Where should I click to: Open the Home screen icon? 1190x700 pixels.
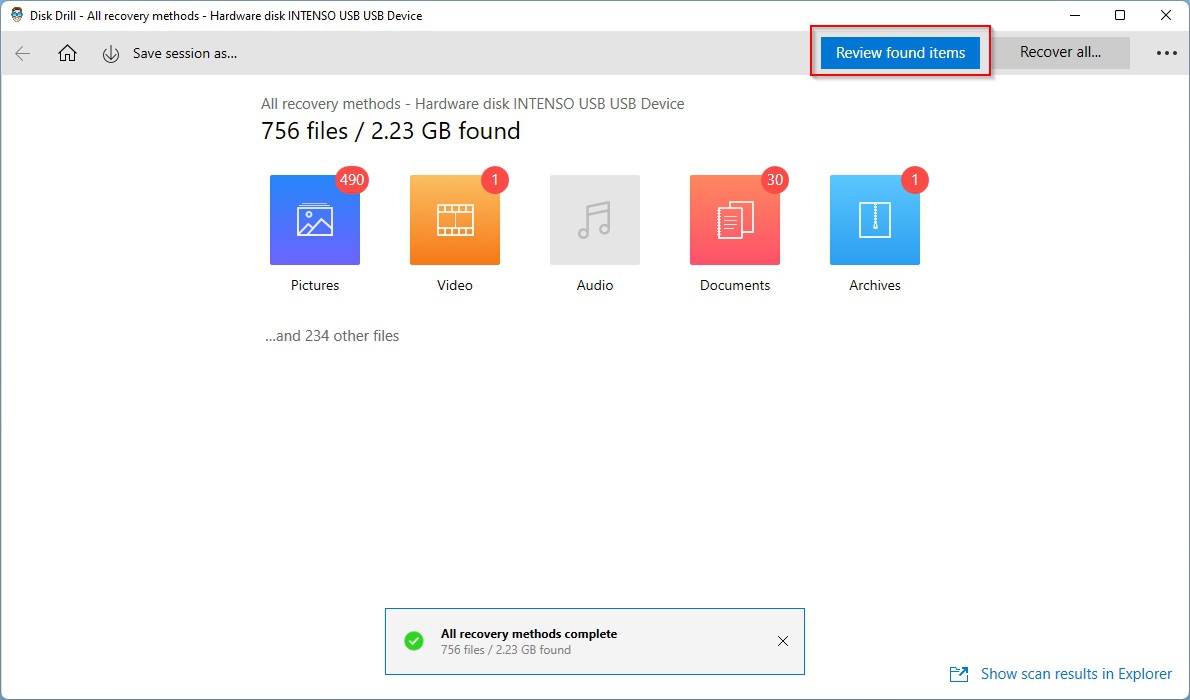coord(68,53)
